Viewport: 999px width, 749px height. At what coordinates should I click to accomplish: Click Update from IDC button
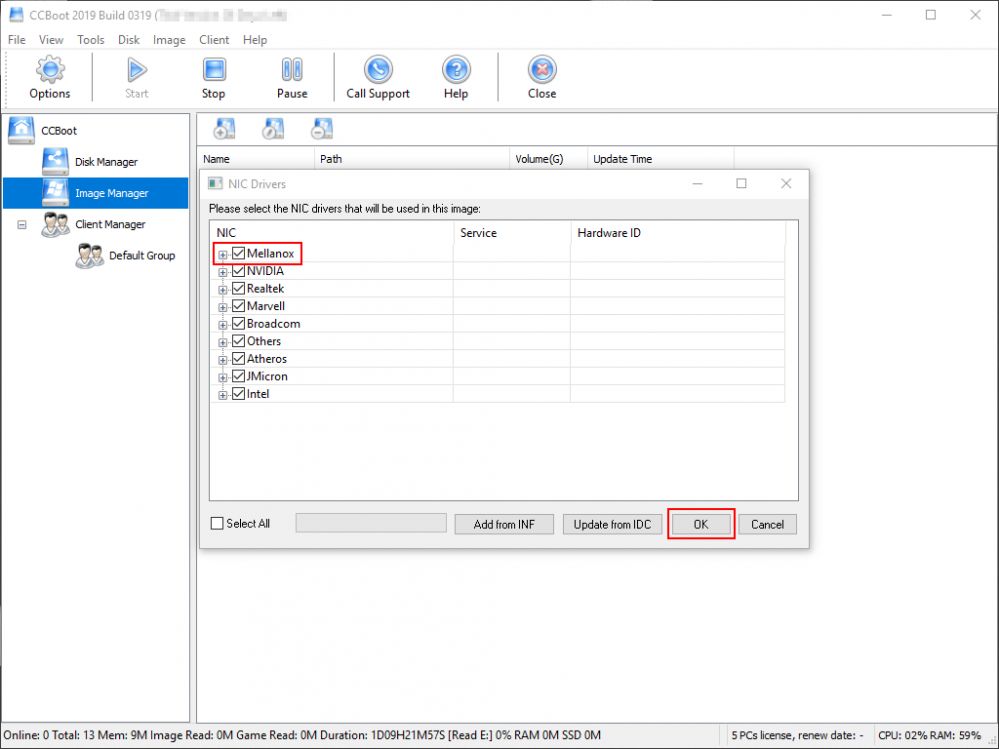coord(612,524)
